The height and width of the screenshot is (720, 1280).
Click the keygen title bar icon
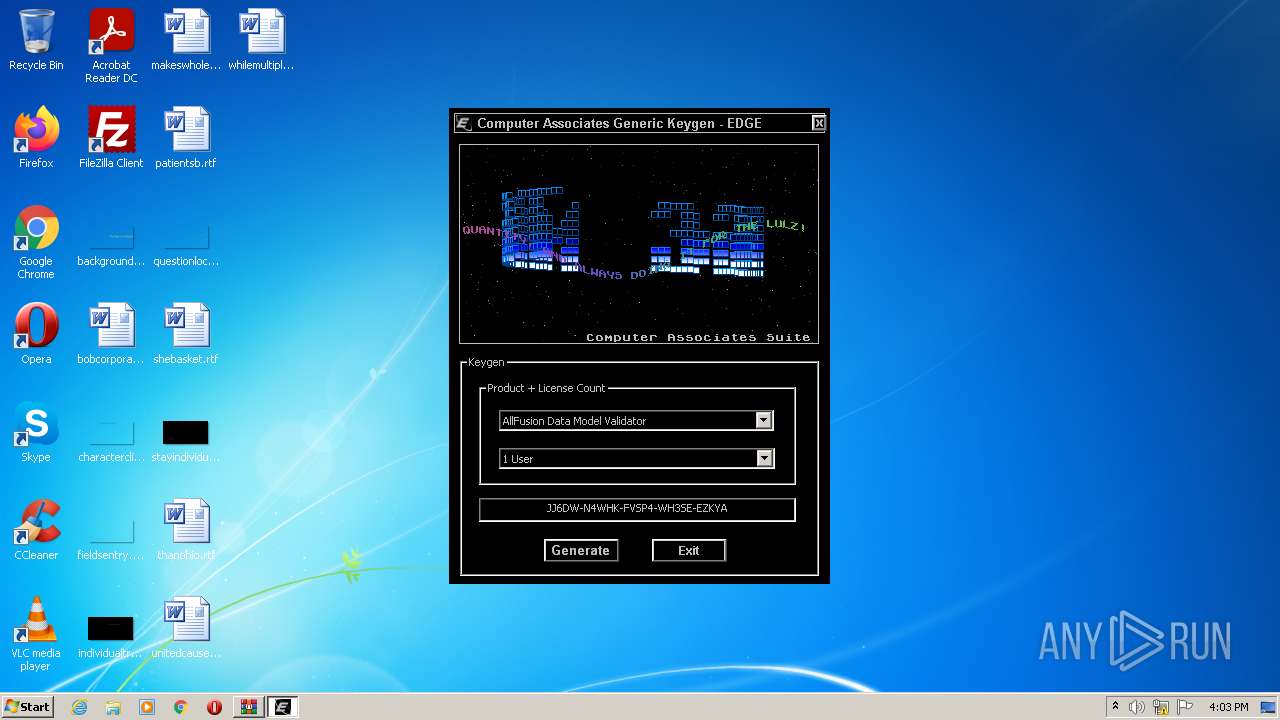[464, 123]
